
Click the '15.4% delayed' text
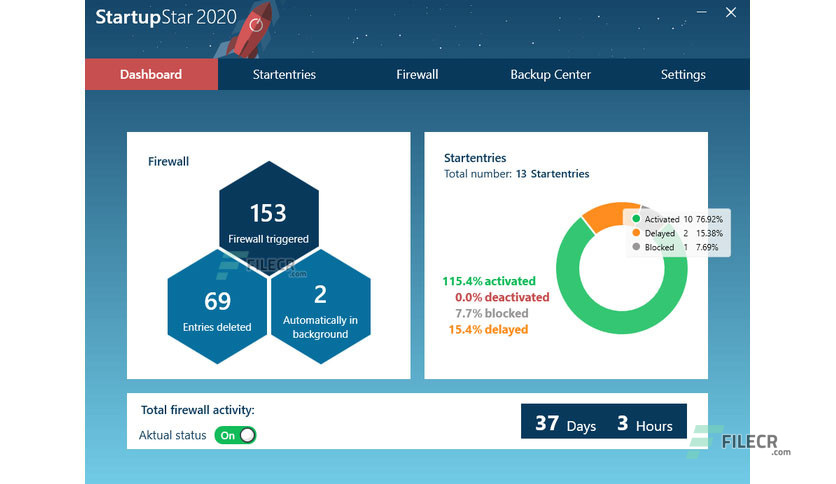[x=488, y=329]
